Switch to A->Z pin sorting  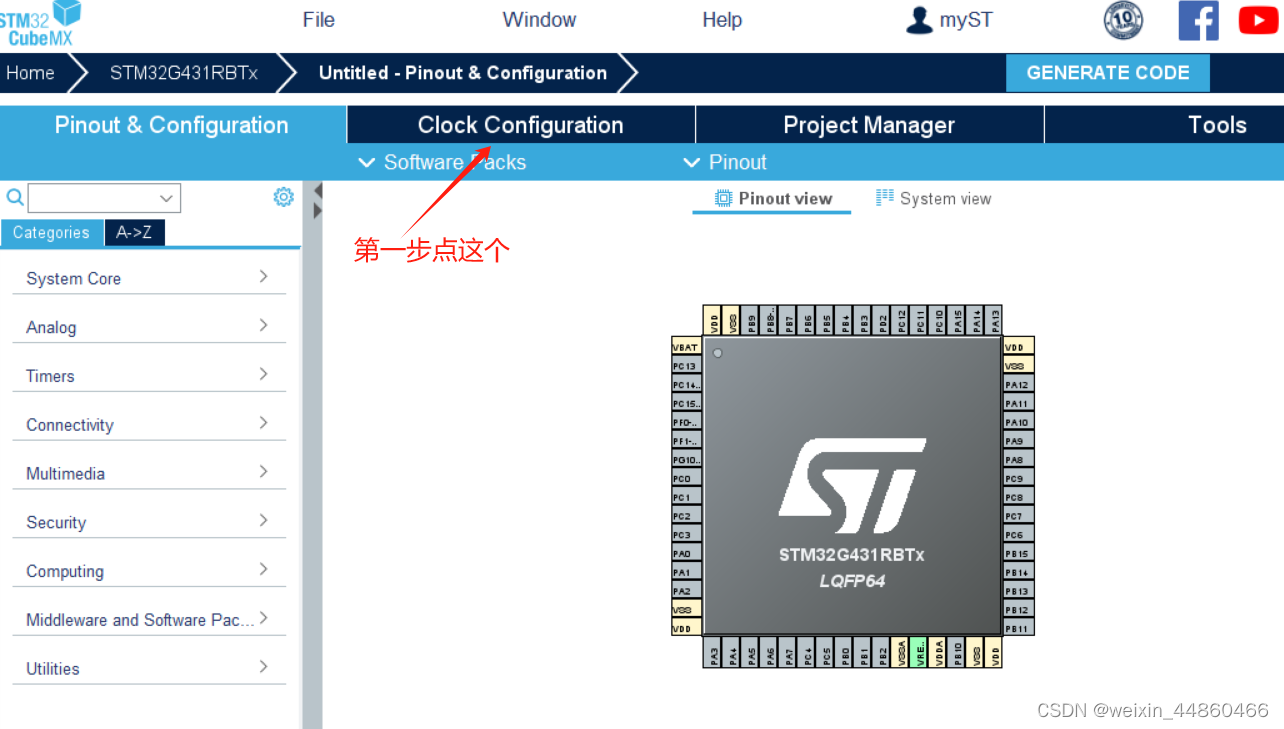(x=134, y=232)
